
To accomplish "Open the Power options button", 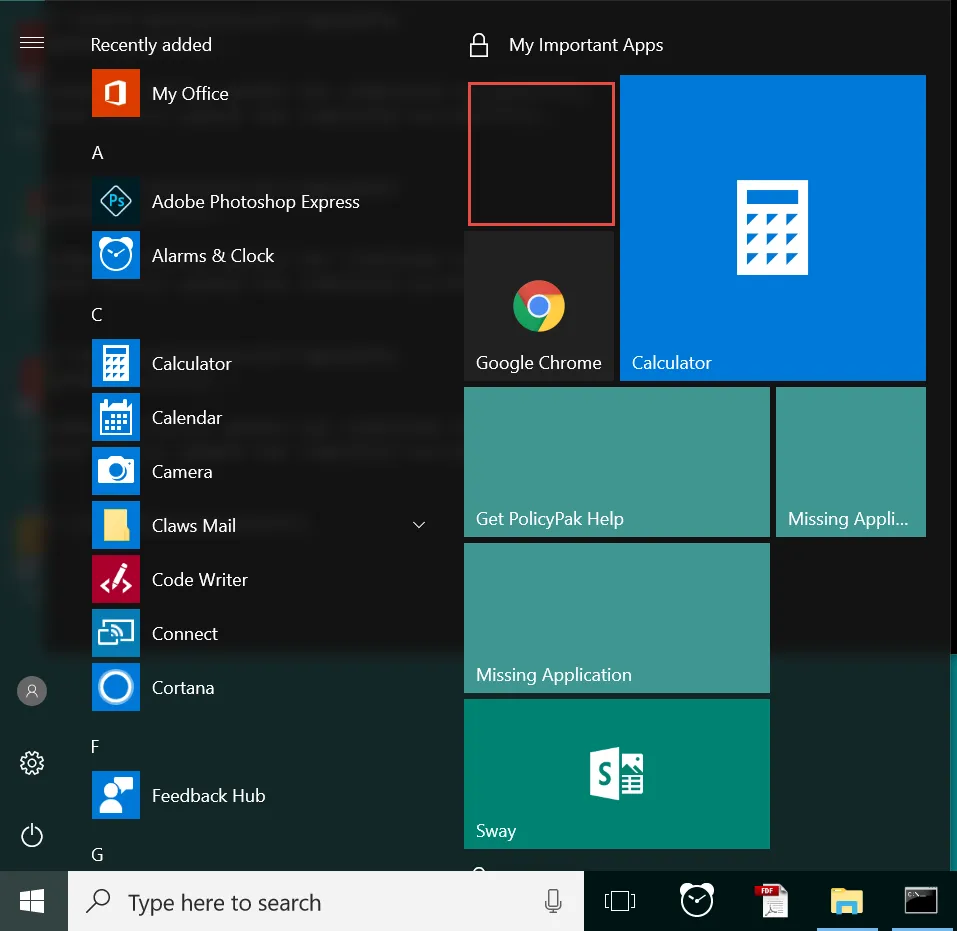I will pyautogui.click(x=32, y=835).
